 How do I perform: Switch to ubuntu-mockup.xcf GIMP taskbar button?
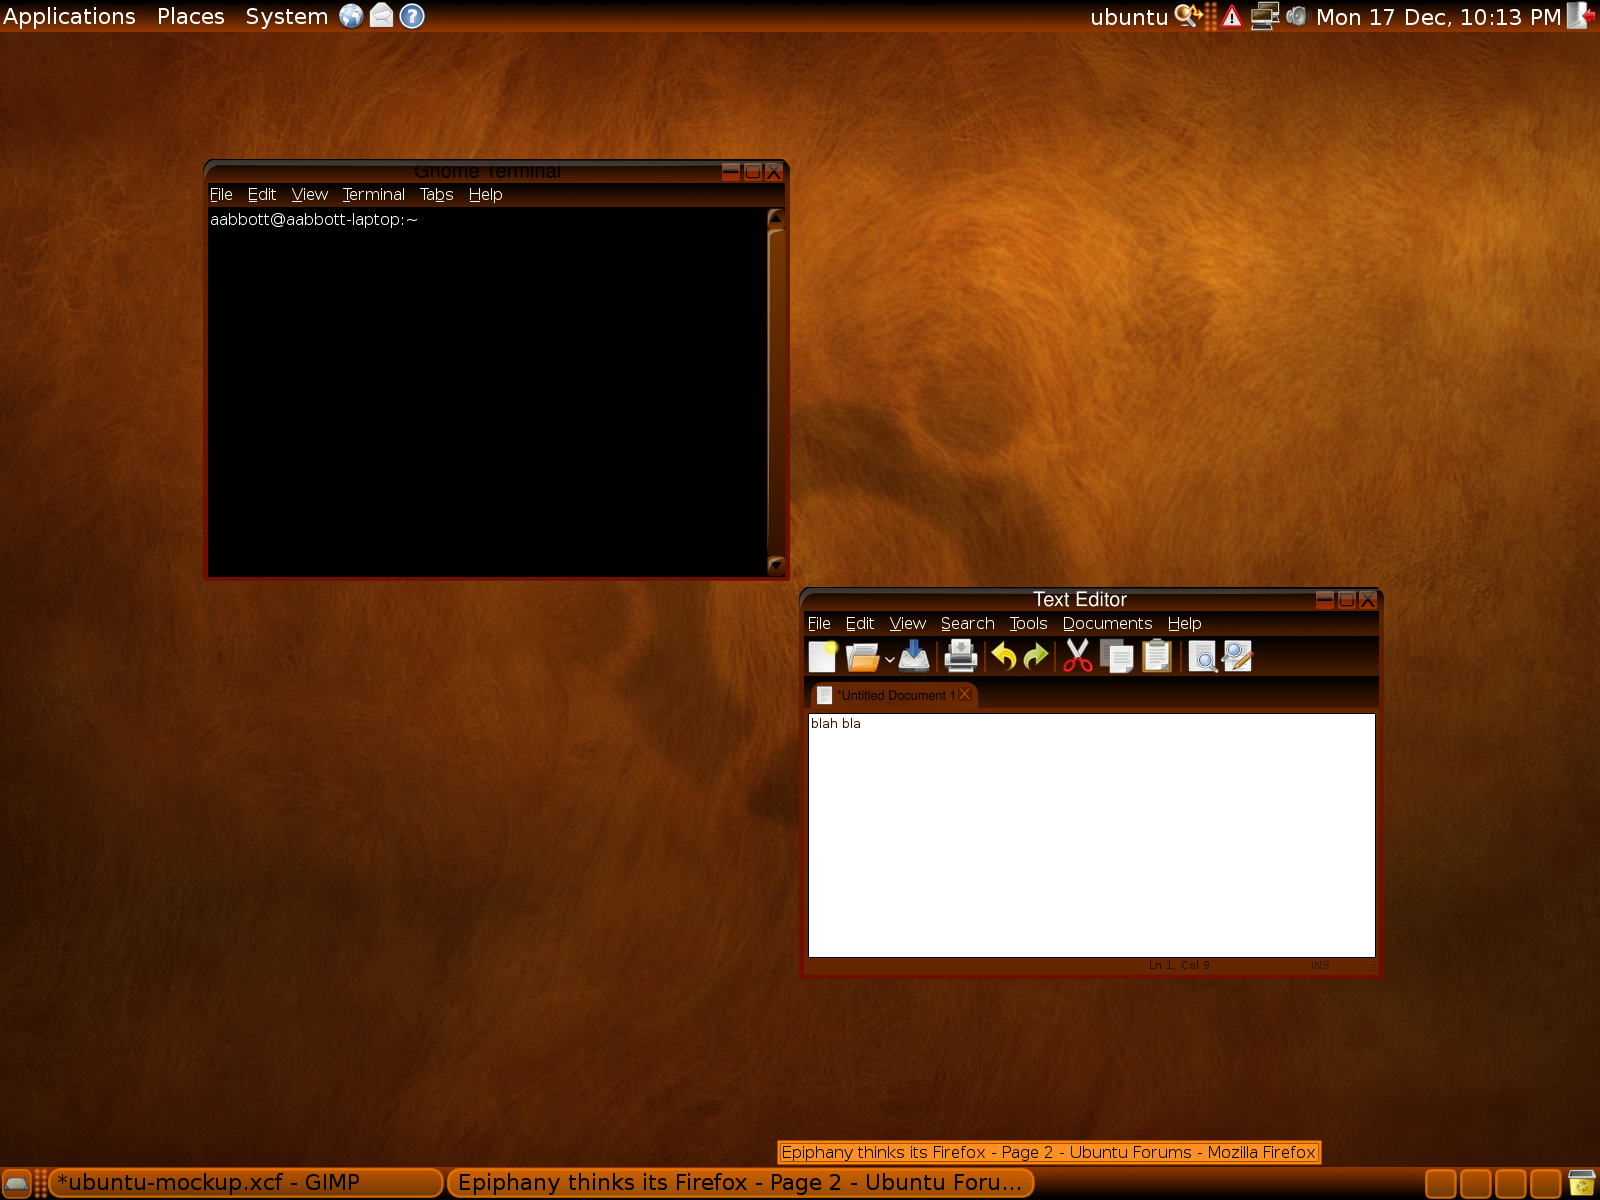click(x=245, y=1183)
